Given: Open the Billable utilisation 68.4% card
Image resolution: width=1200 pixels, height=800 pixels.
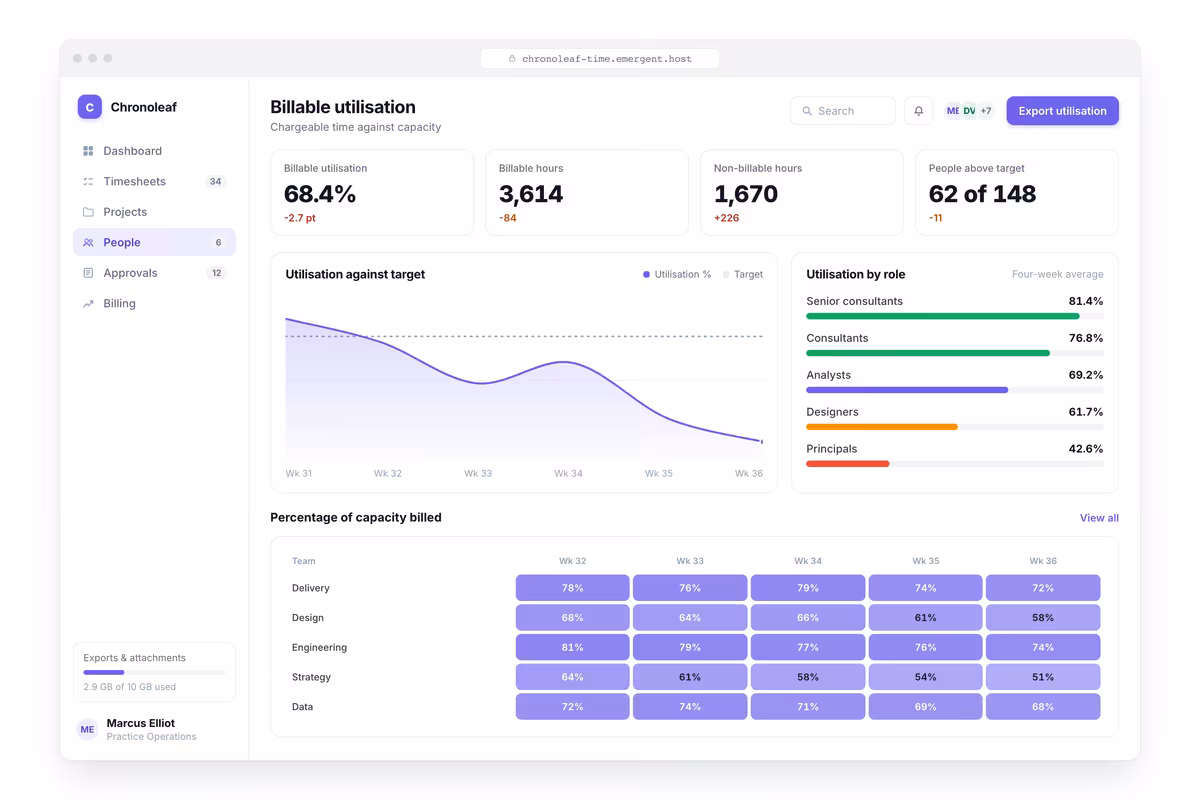Looking at the screenshot, I should (x=372, y=193).
